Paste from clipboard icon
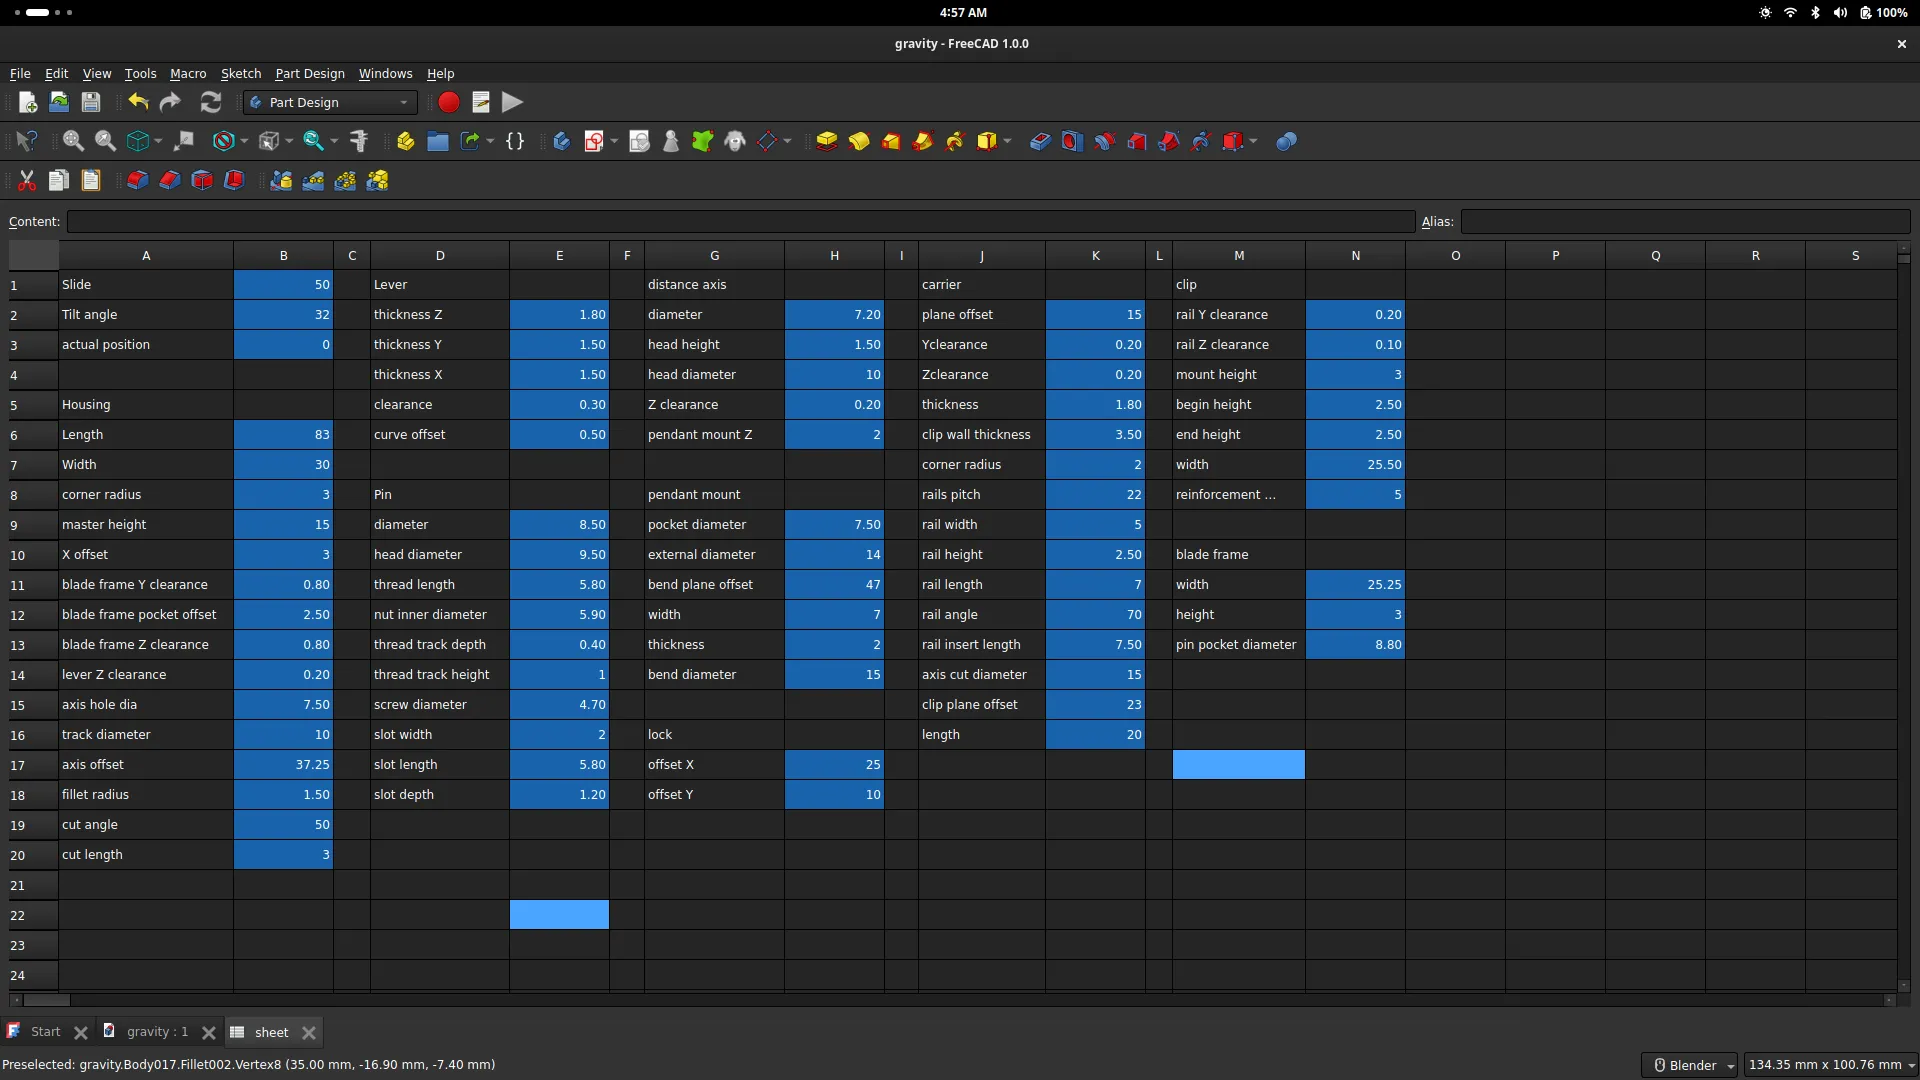 click(91, 180)
